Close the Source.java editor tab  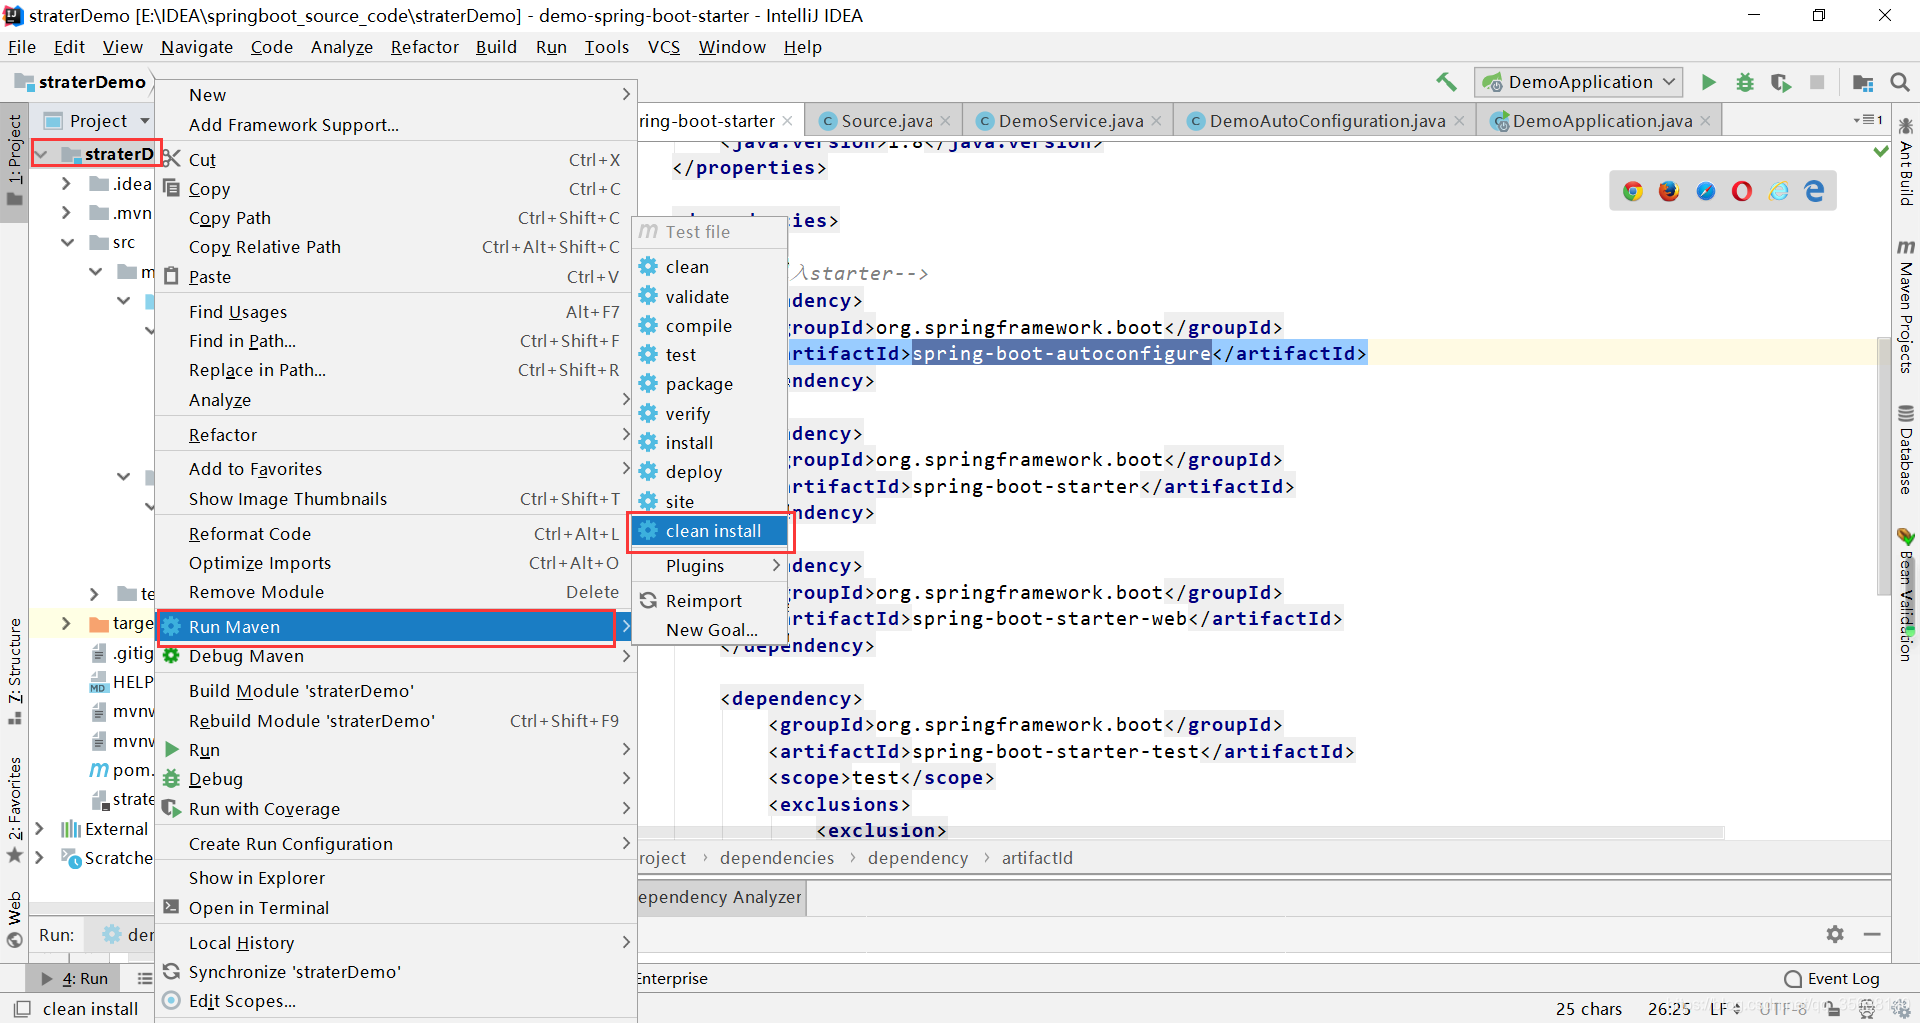tap(945, 121)
